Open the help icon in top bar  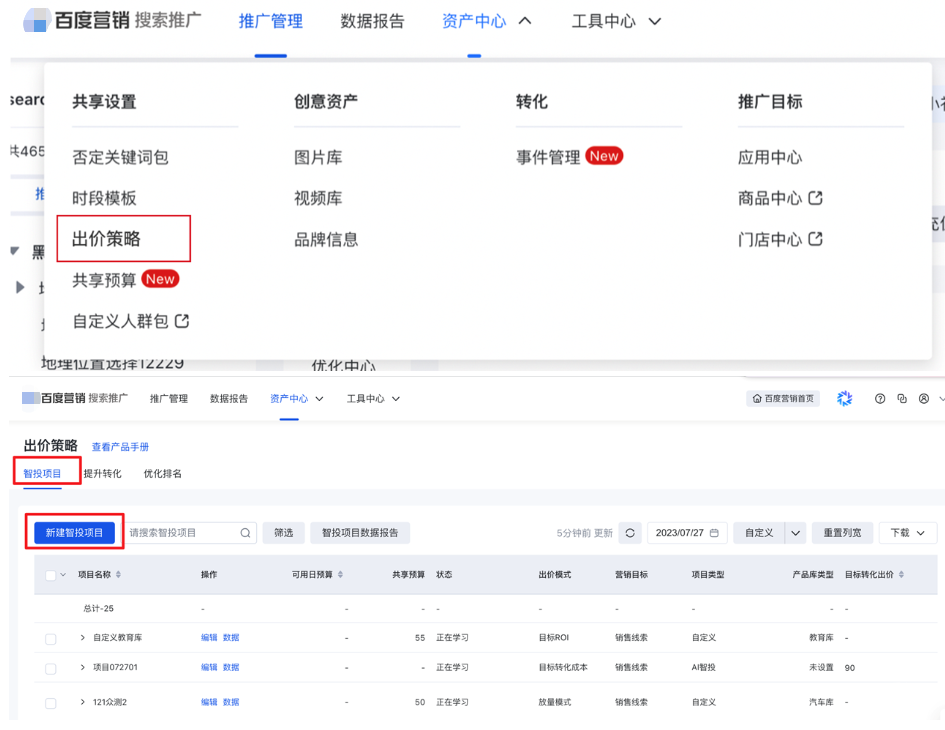point(880,398)
